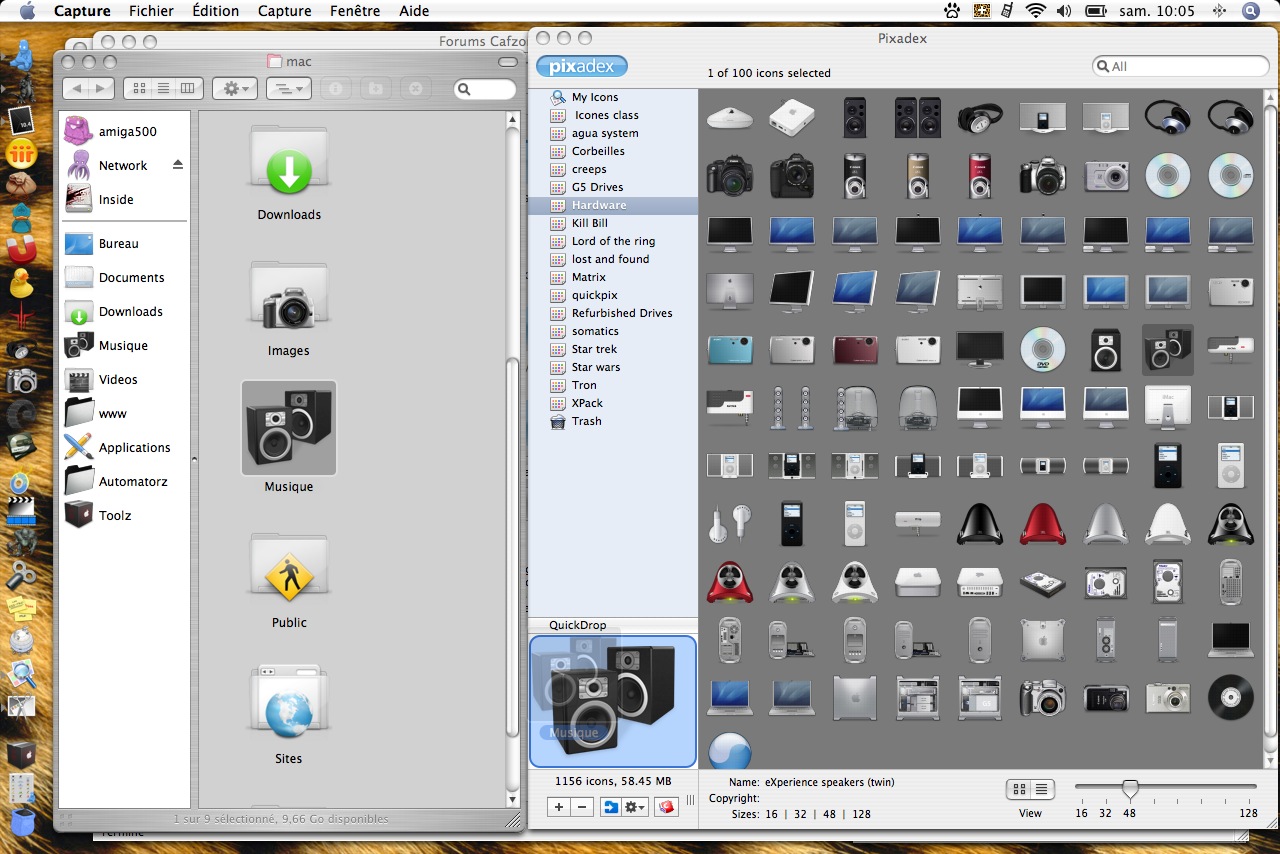Click the pixadex logo button
Viewport: 1280px width, 854px height.
(582, 67)
